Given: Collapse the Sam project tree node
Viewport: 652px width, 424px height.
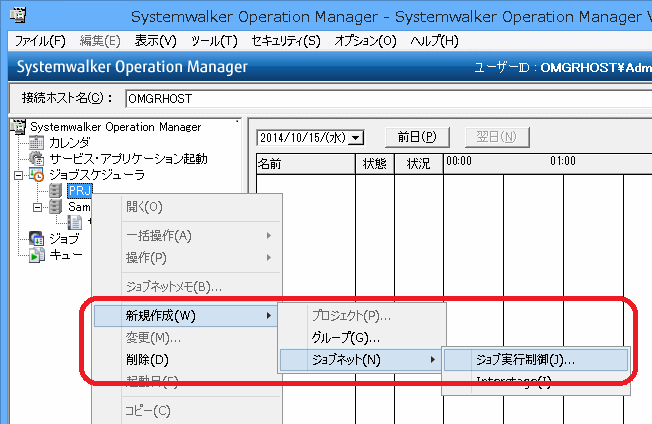Looking at the screenshot, I should pyautogui.click(x=38, y=207).
